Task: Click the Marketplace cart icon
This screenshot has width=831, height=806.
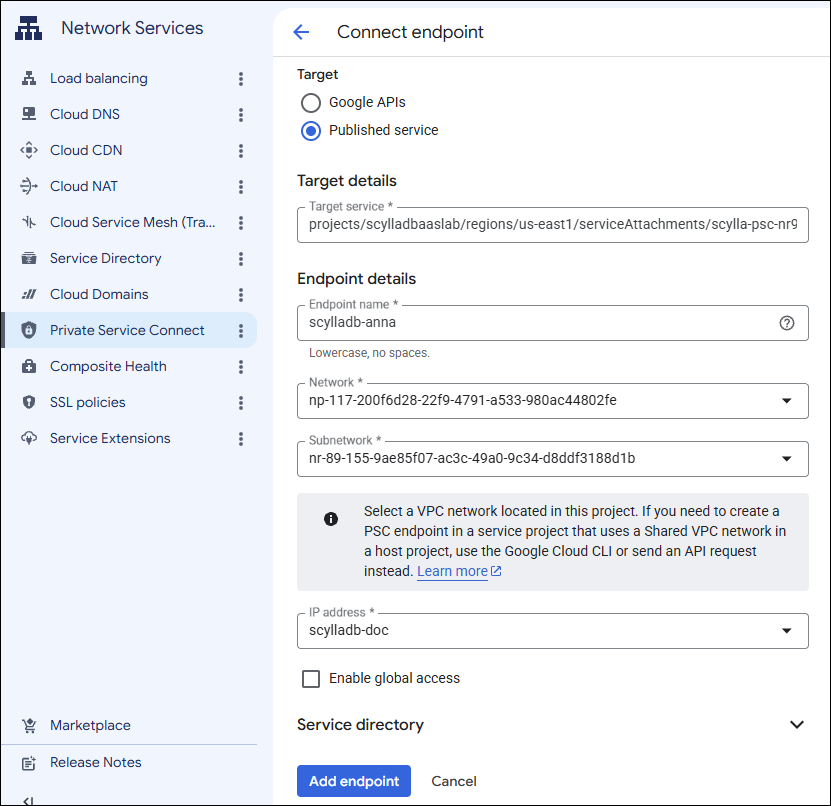Action: click(x=29, y=725)
